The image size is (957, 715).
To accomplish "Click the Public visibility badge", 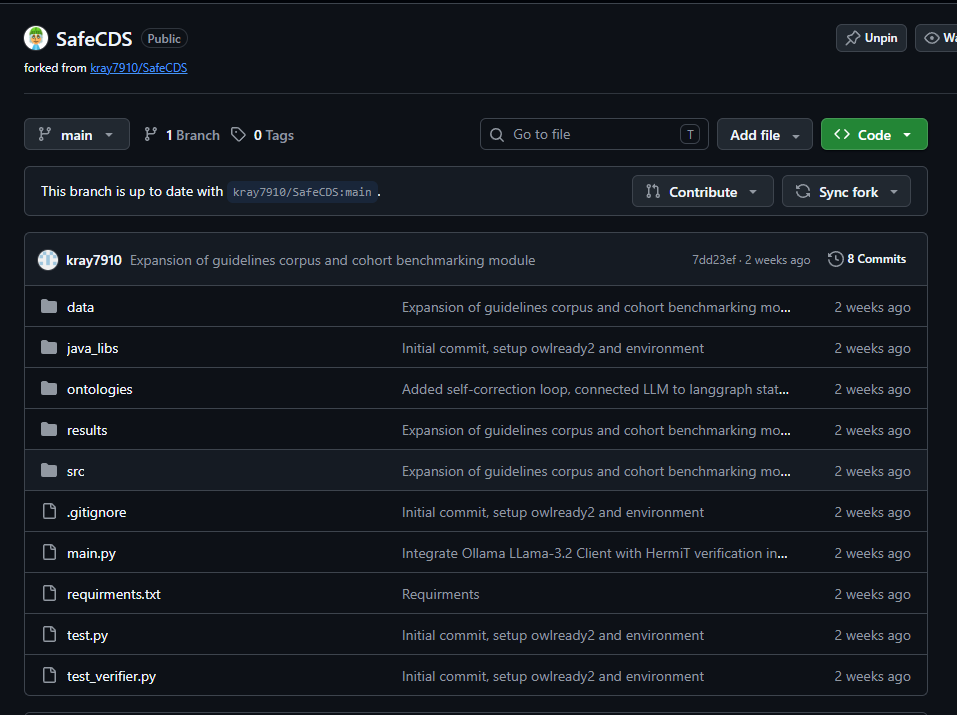I will [164, 38].
